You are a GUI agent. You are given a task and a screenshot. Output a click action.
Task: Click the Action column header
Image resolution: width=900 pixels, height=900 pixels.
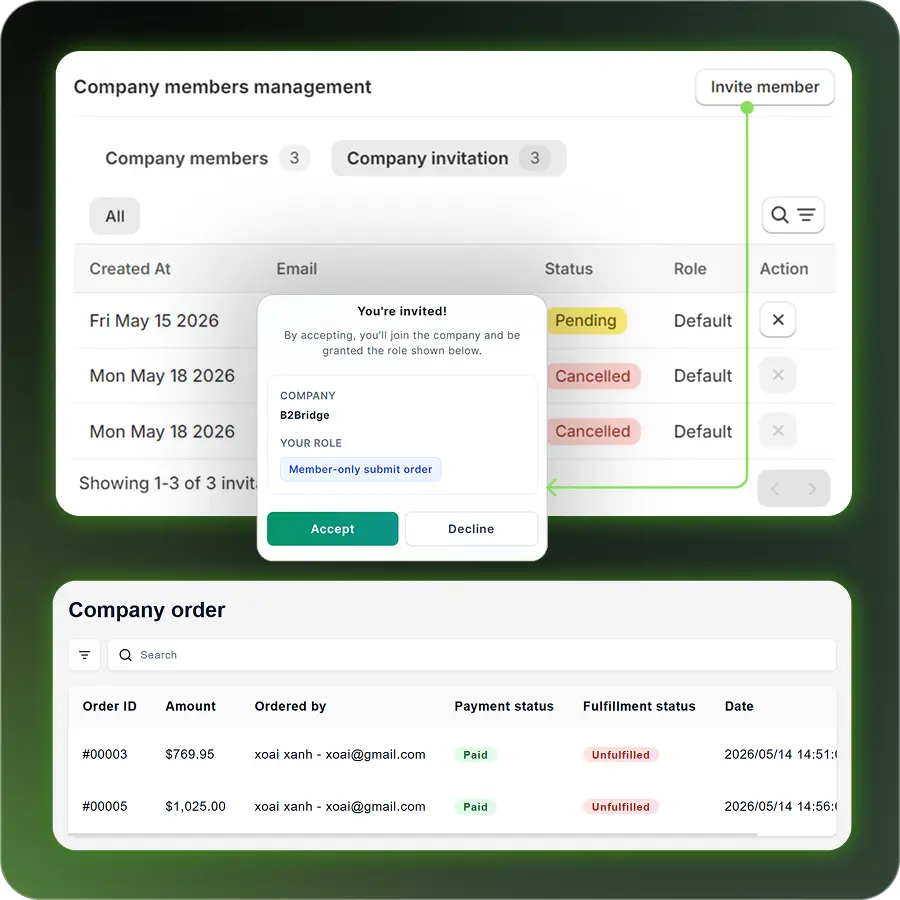(x=784, y=269)
